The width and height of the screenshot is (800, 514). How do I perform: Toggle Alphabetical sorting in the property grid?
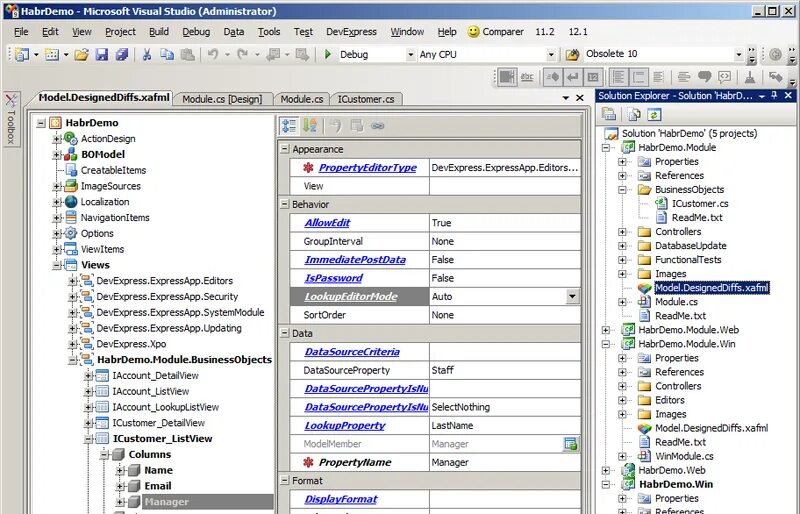310,126
